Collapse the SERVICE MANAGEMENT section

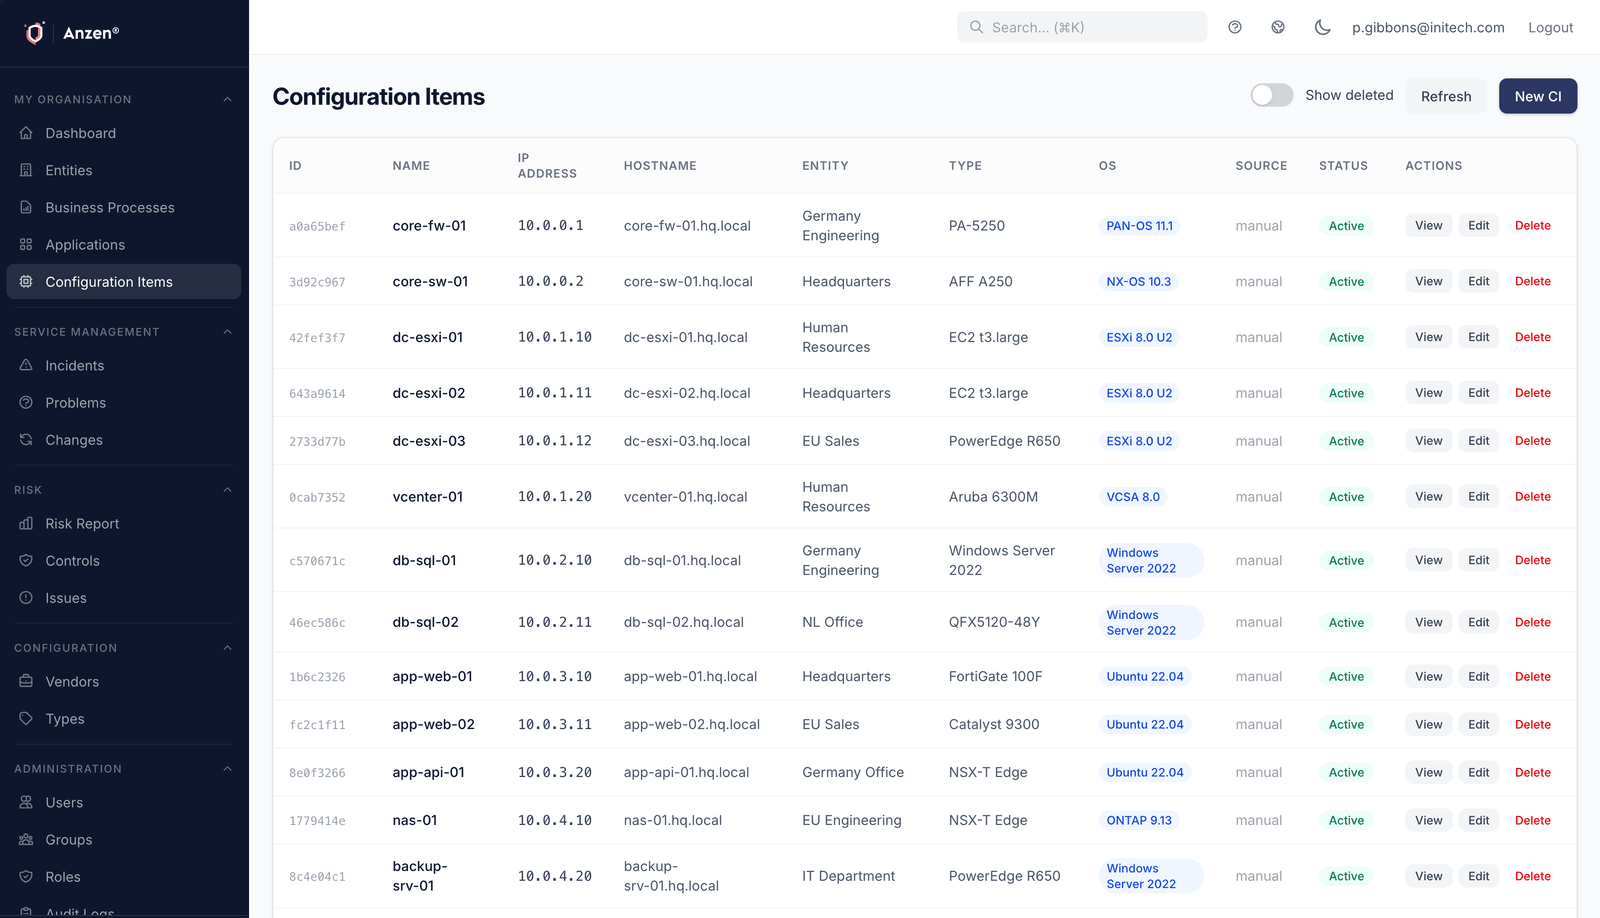click(227, 331)
